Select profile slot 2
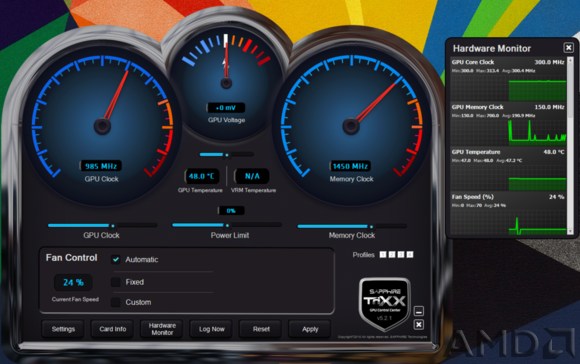 point(392,255)
